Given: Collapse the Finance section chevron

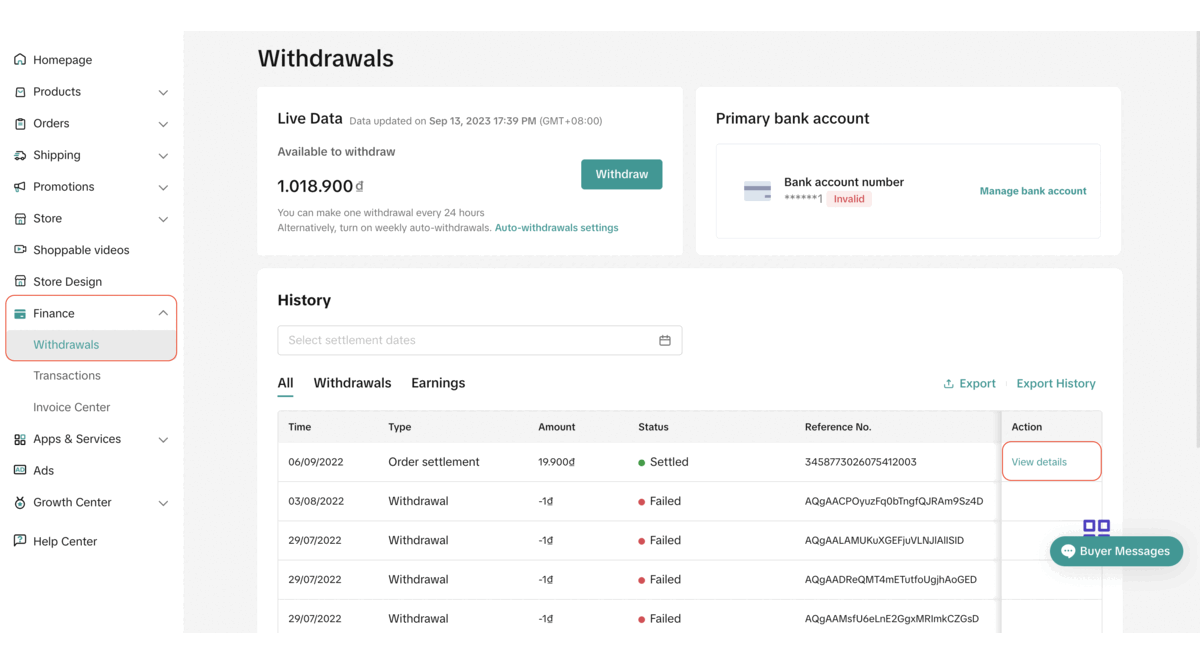Looking at the screenshot, I should pyautogui.click(x=163, y=313).
